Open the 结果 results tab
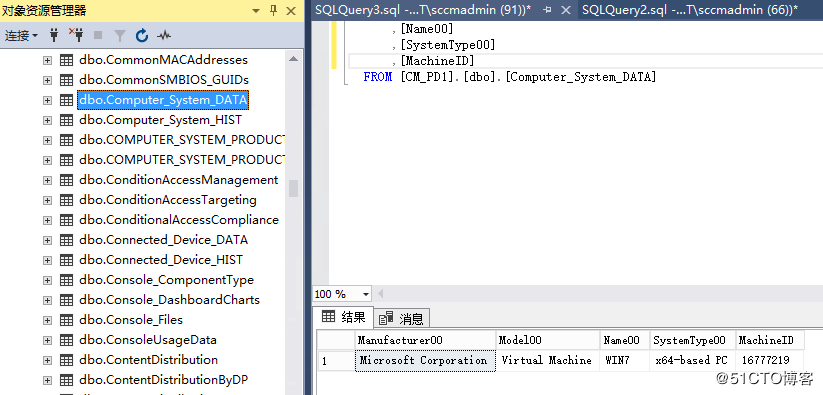823x395 pixels. [343, 317]
